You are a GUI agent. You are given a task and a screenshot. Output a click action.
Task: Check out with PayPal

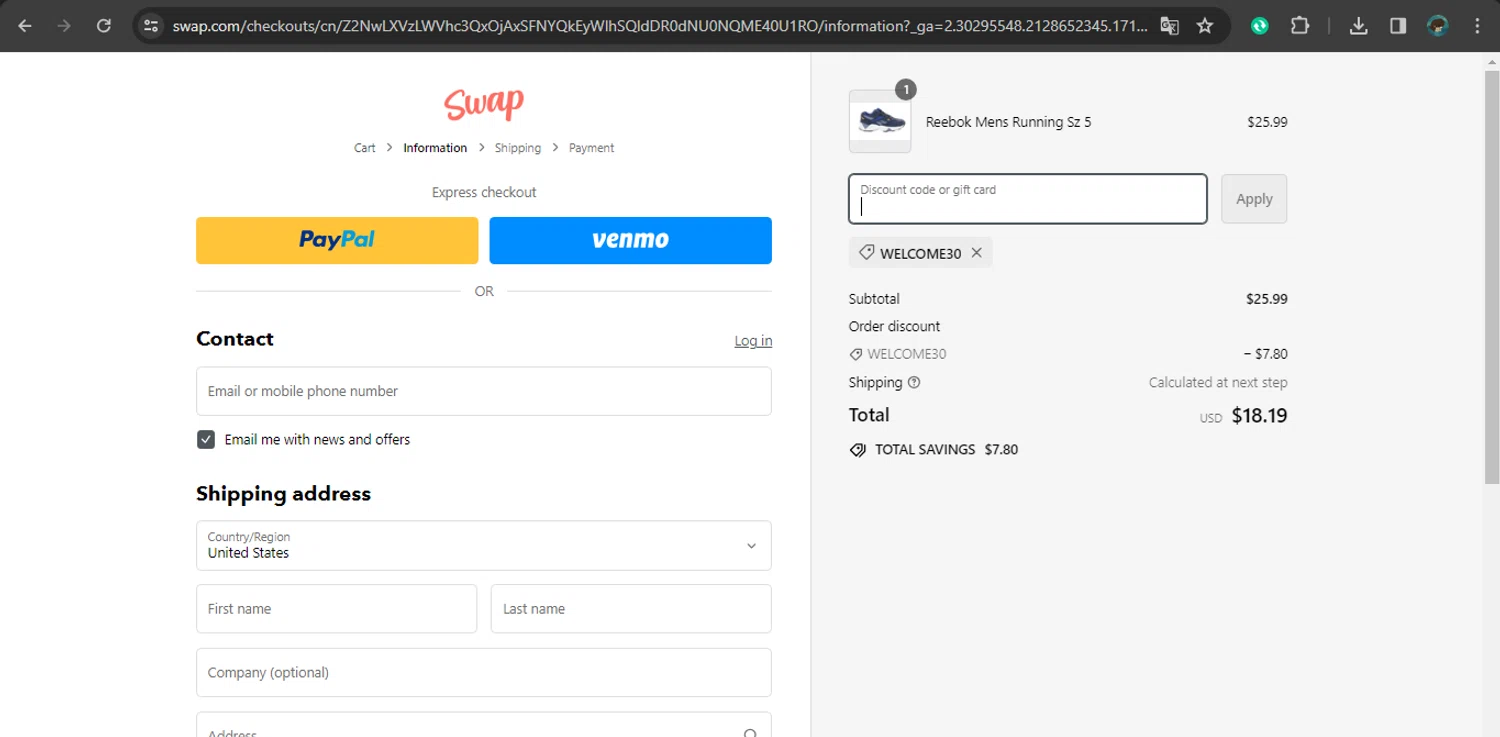pyautogui.click(x=337, y=240)
